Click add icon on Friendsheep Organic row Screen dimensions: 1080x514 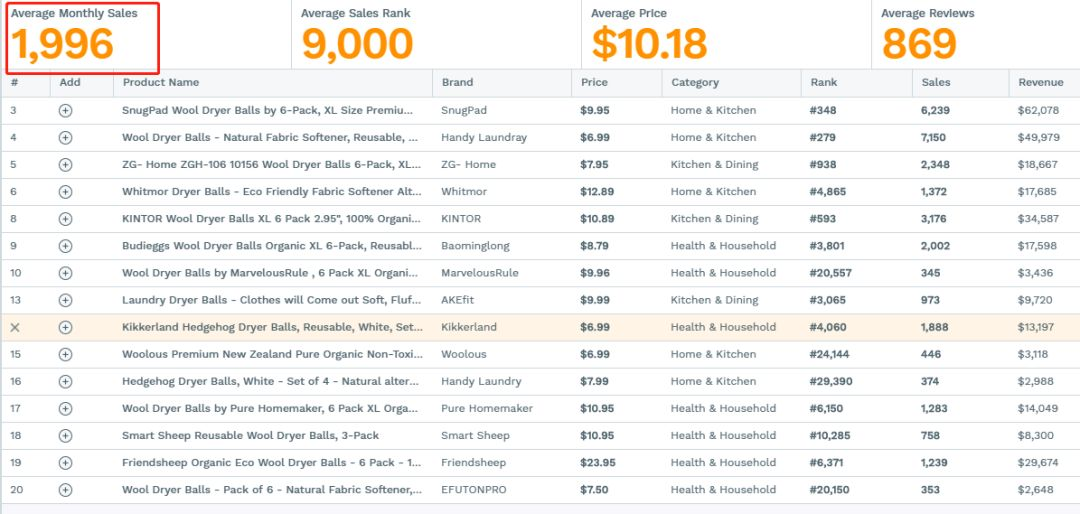(65, 462)
